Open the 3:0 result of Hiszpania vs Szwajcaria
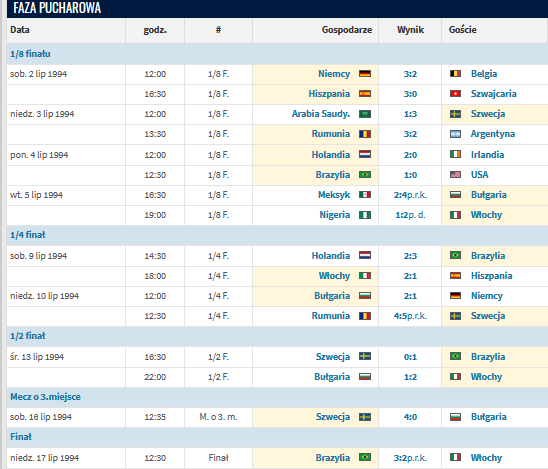Viewport: 548px width, 469px height. pyautogui.click(x=410, y=94)
